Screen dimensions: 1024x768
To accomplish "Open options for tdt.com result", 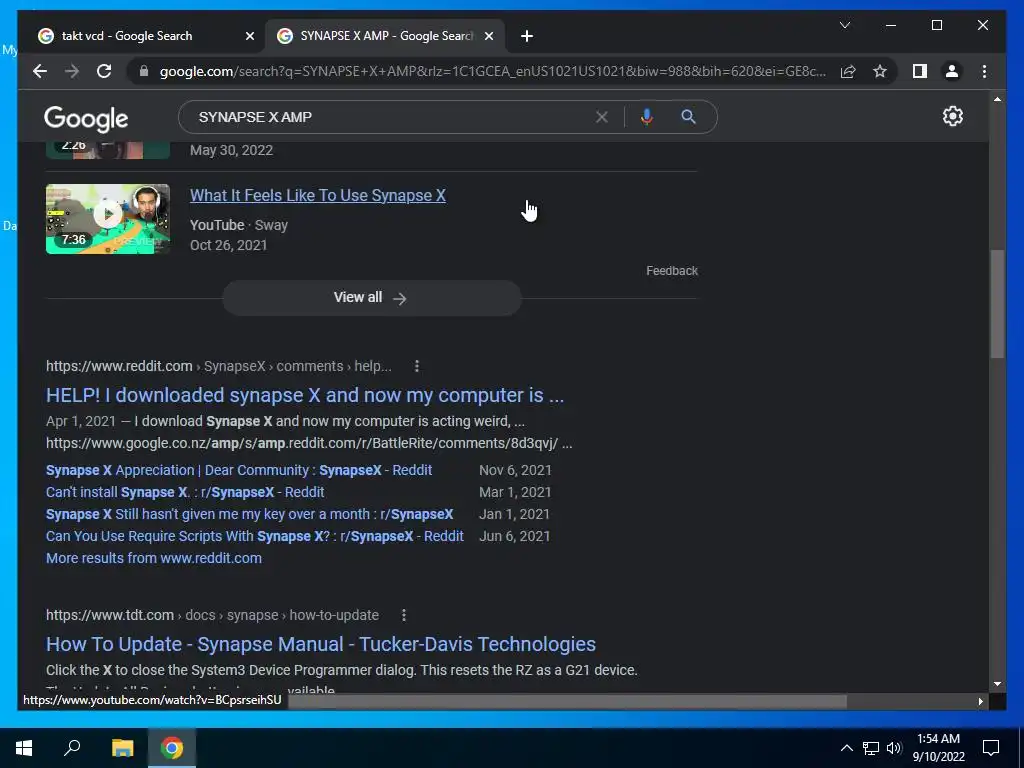I will (x=404, y=615).
